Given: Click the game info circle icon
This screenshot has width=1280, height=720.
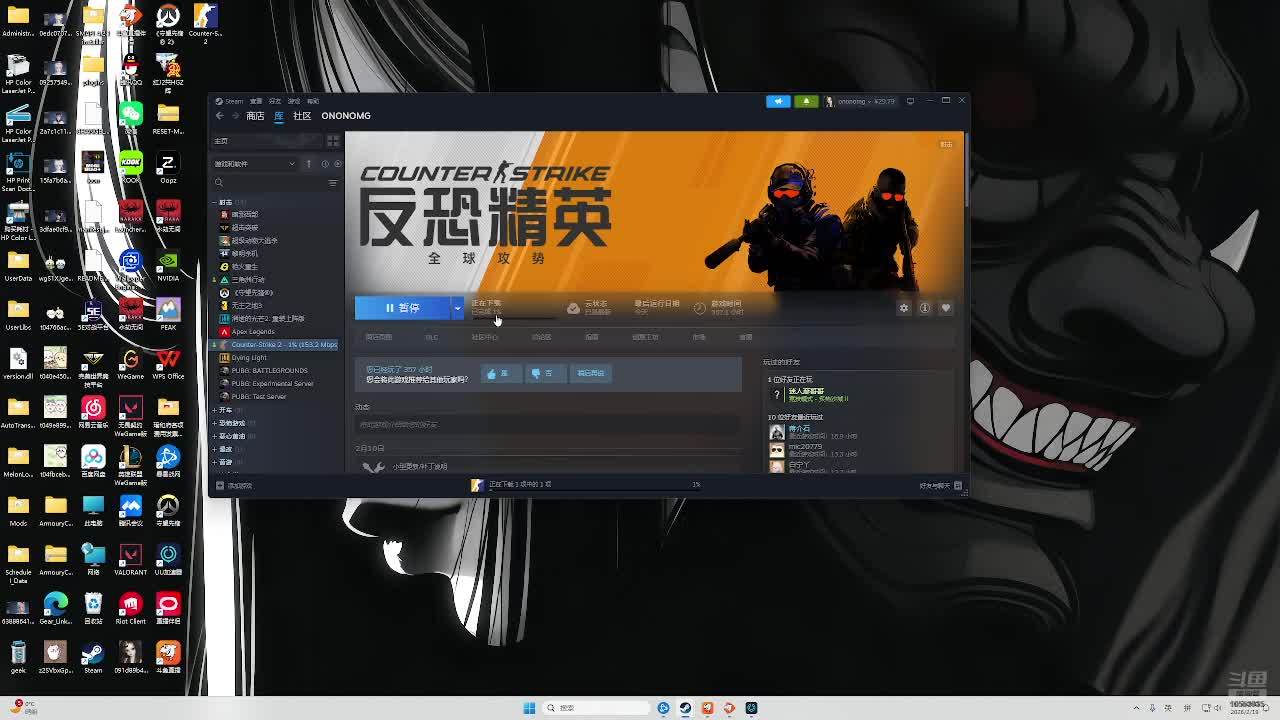Looking at the screenshot, I should [x=924, y=308].
